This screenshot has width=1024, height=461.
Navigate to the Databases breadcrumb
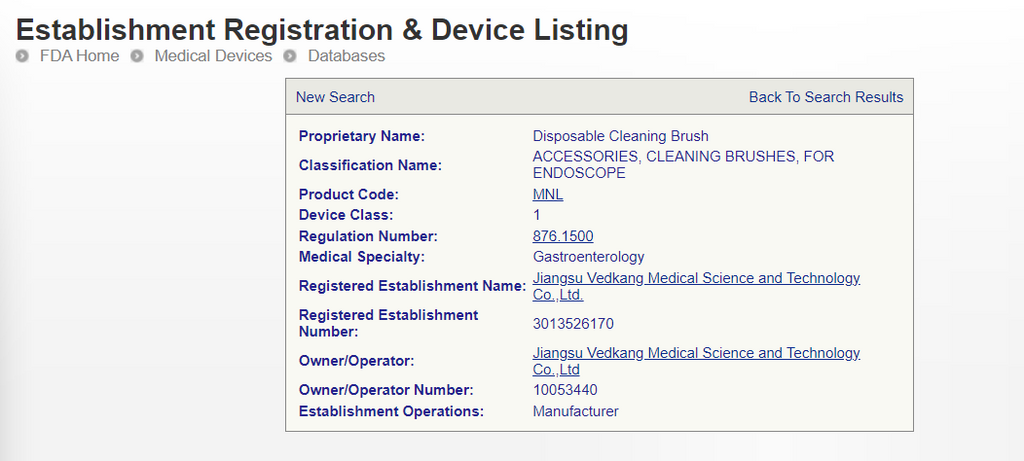(346, 56)
